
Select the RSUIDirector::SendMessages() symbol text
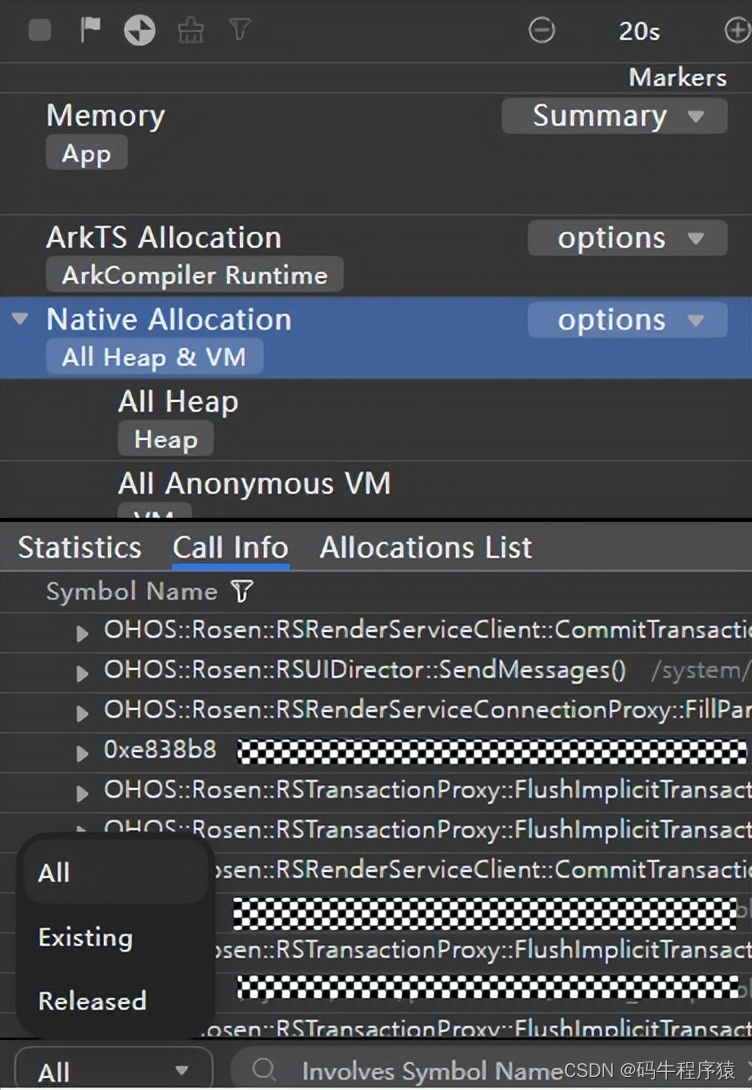click(365, 670)
